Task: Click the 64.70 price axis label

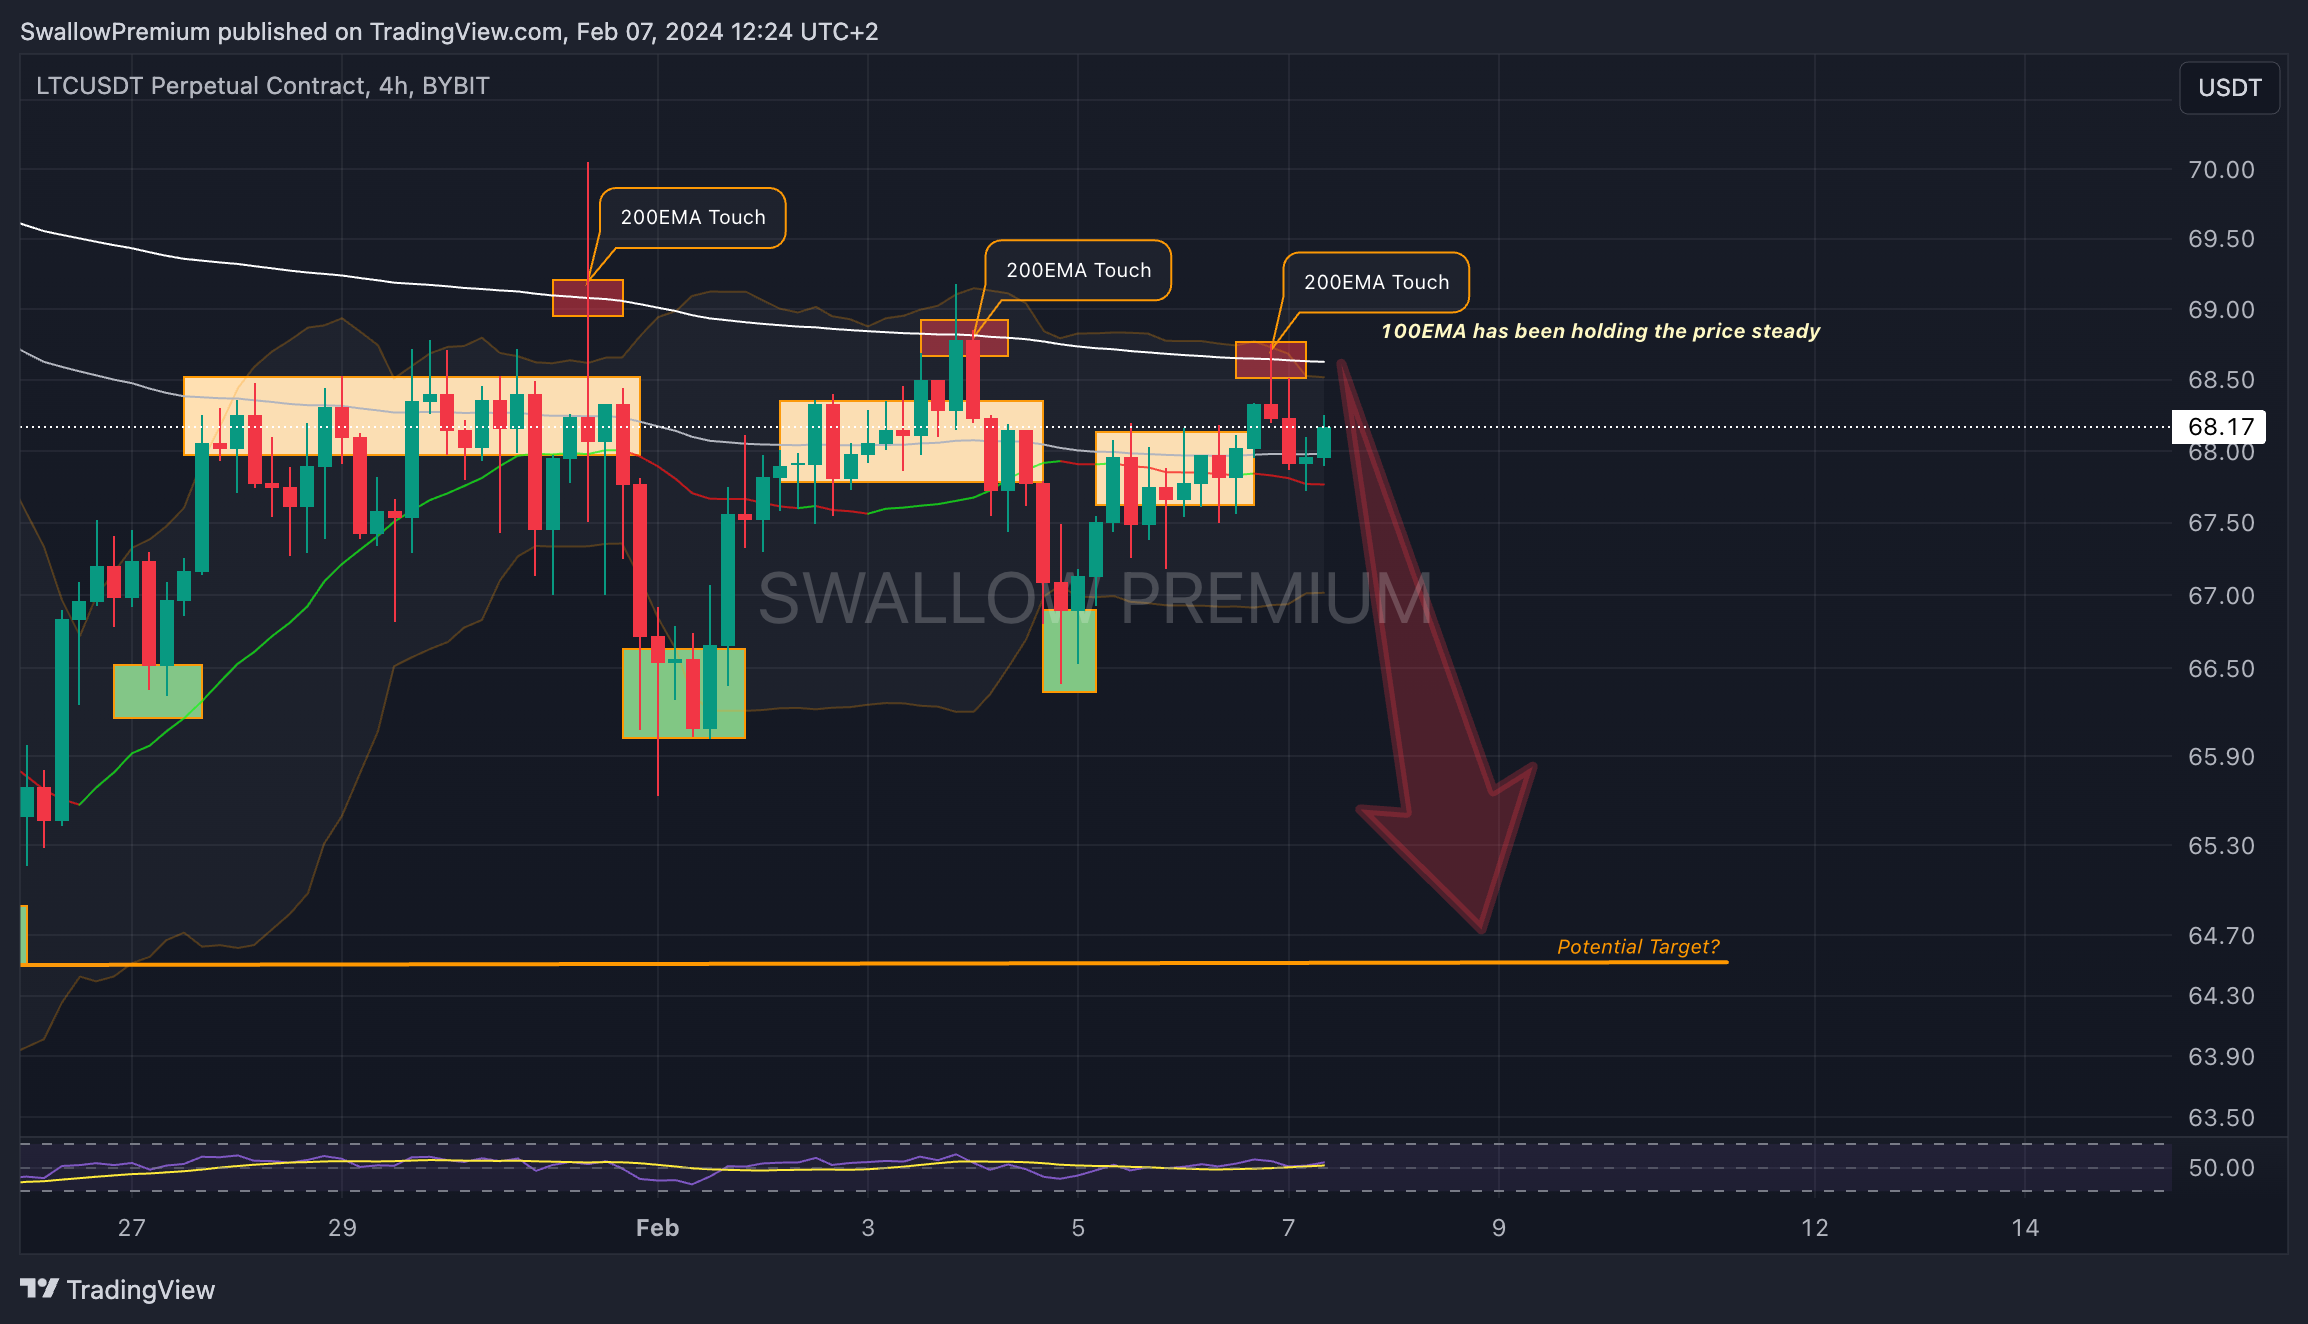Action: pos(2221,936)
